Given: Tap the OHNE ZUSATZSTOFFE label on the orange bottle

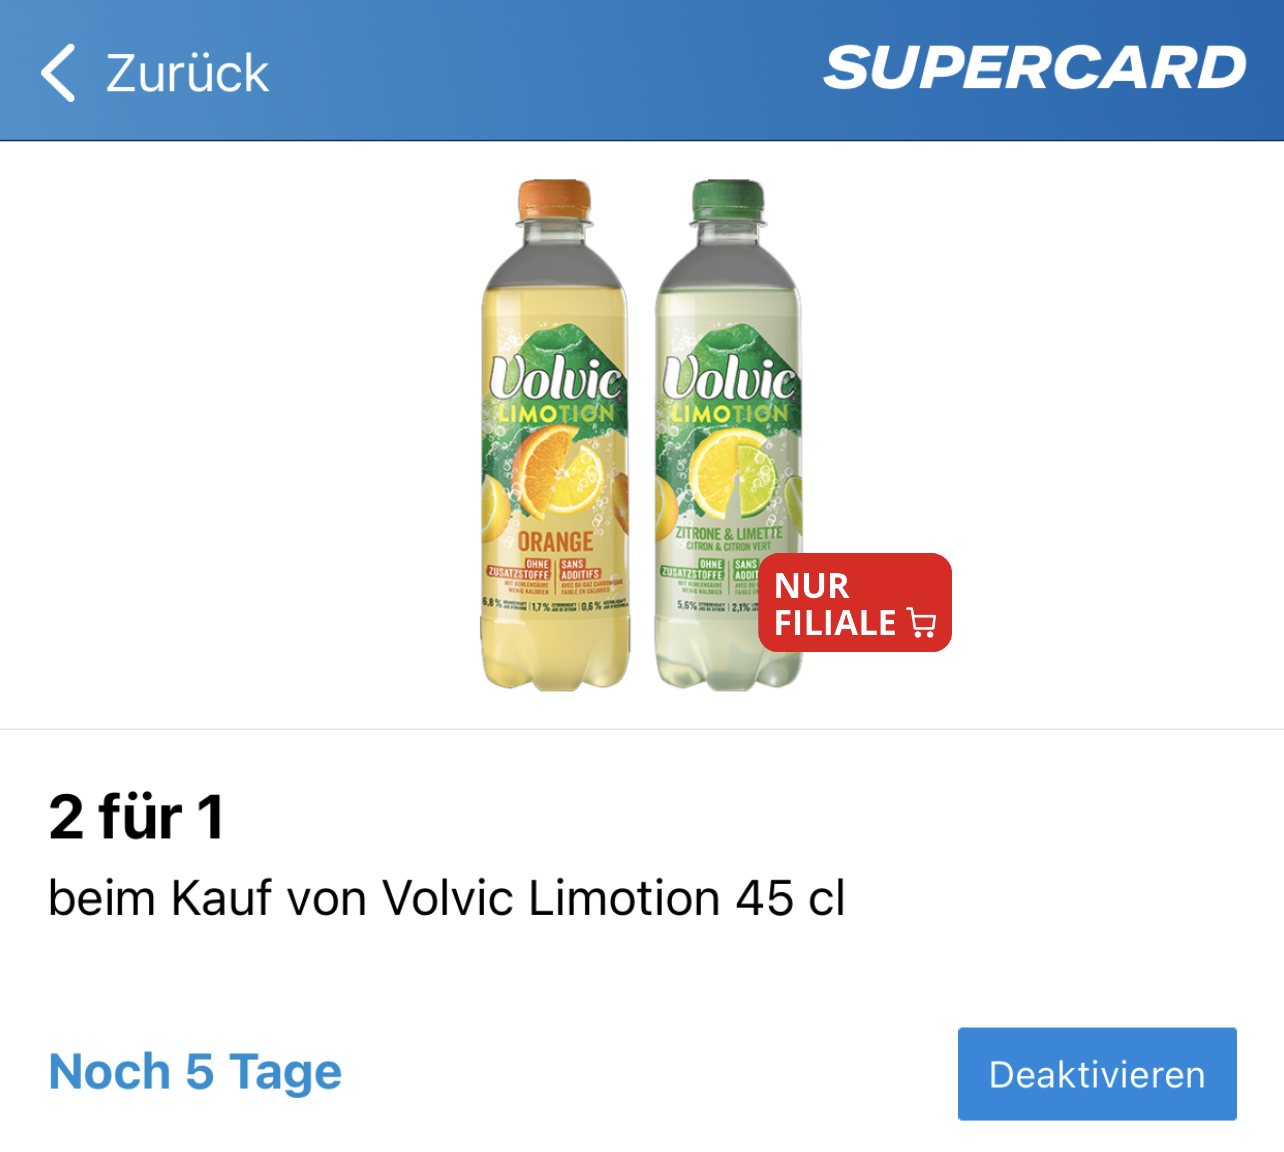Looking at the screenshot, I should (520, 569).
